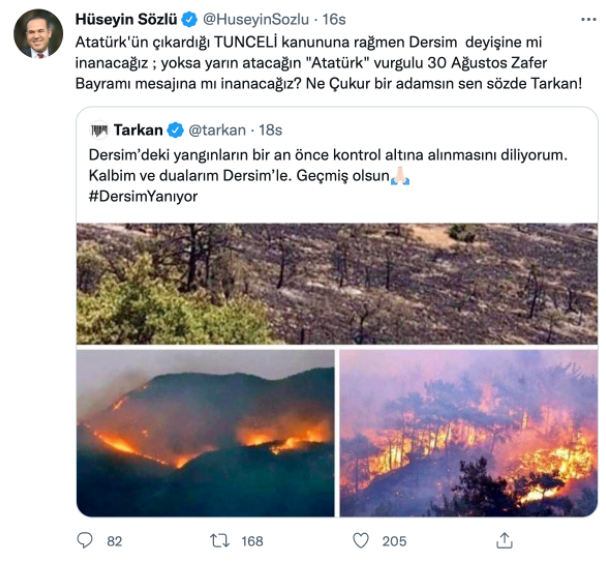Screen dimensions: 606x562
Task: Open the night mountain fire photo
Action: (x=205, y=432)
